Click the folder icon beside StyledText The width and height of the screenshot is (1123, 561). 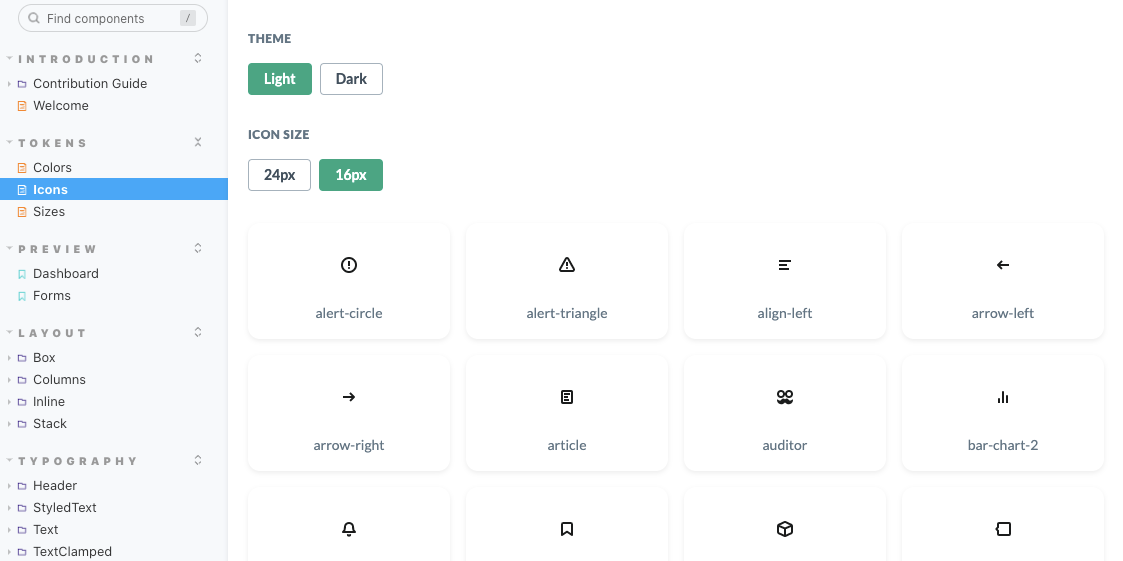pyautogui.click(x=22, y=508)
